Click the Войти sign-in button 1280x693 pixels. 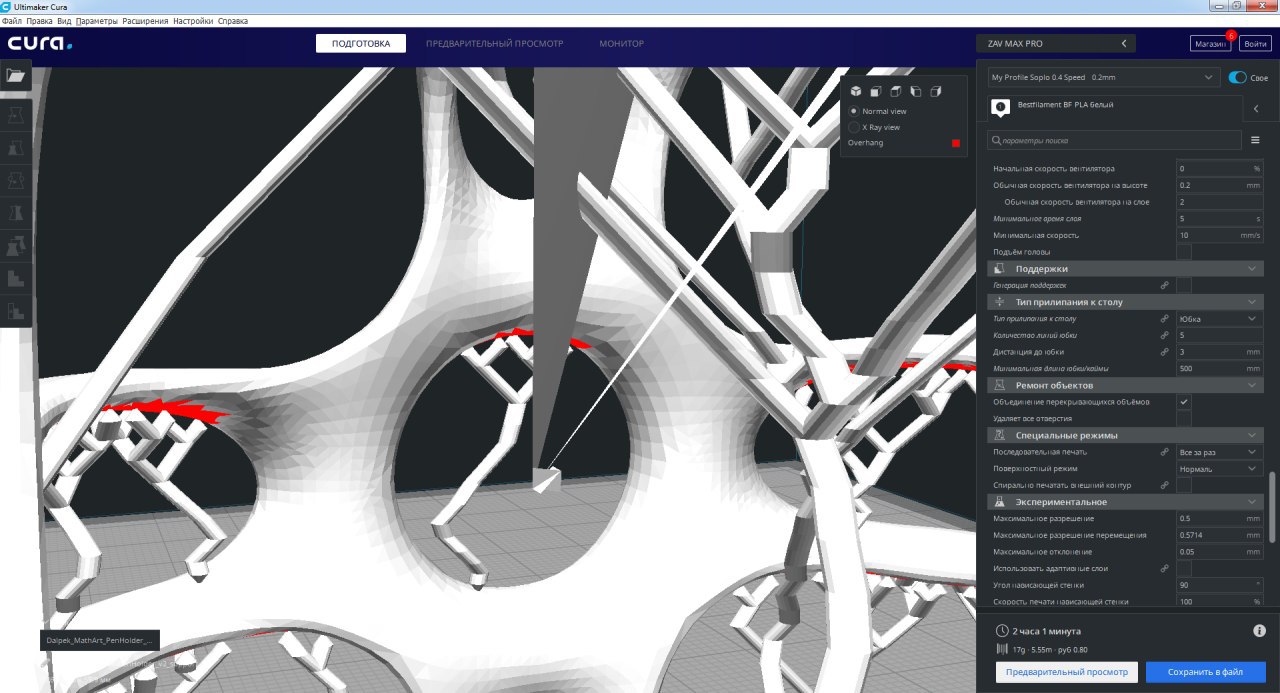point(1255,44)
